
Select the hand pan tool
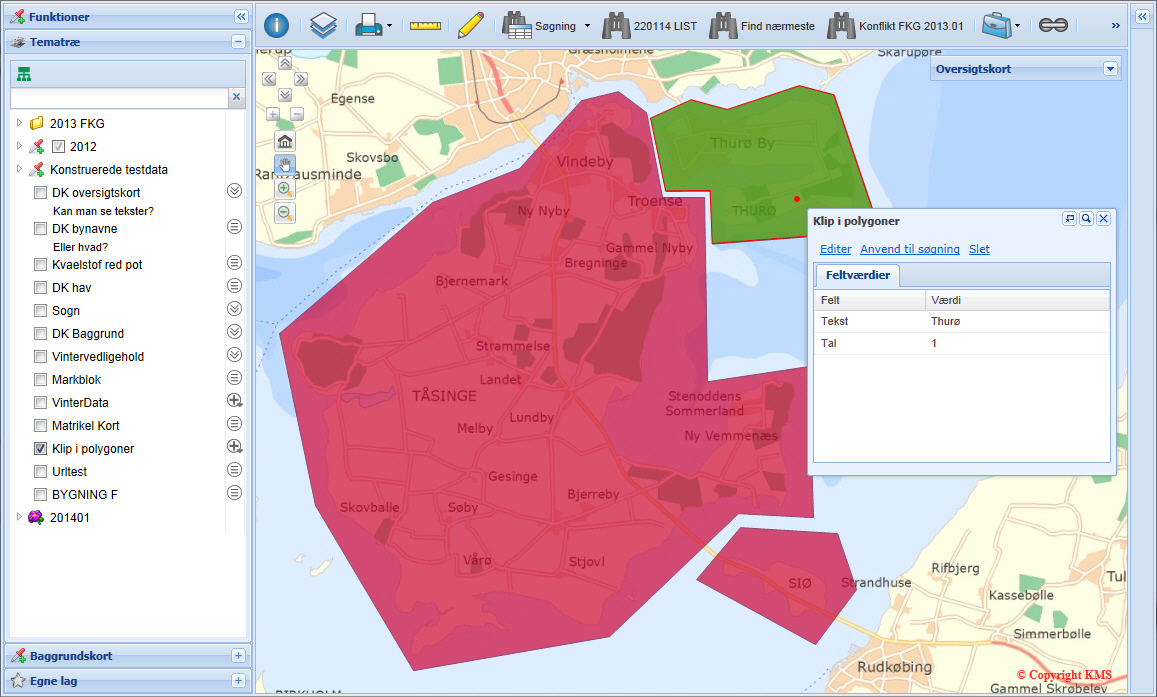coord(285,165)
